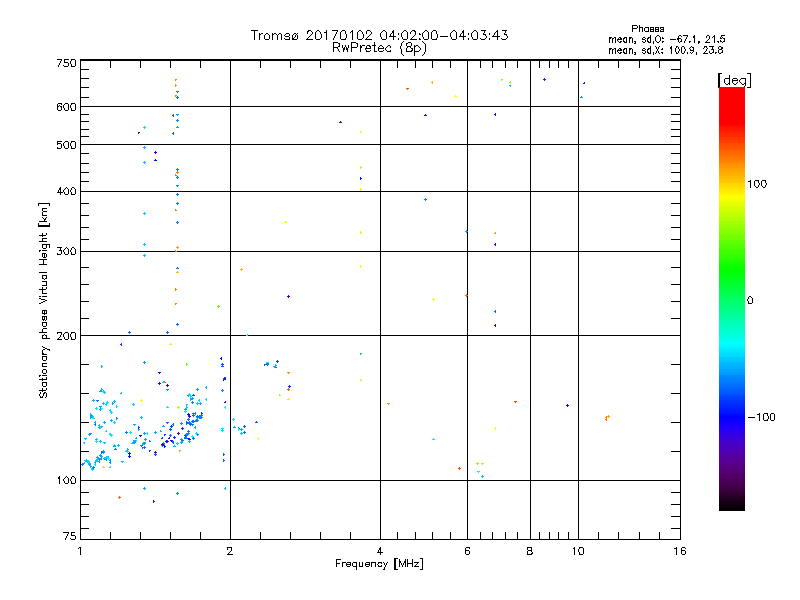Click the y-axis tick label "750"
Image resolution: width=800 pixels, height=600 pixels.
point(66,63)
